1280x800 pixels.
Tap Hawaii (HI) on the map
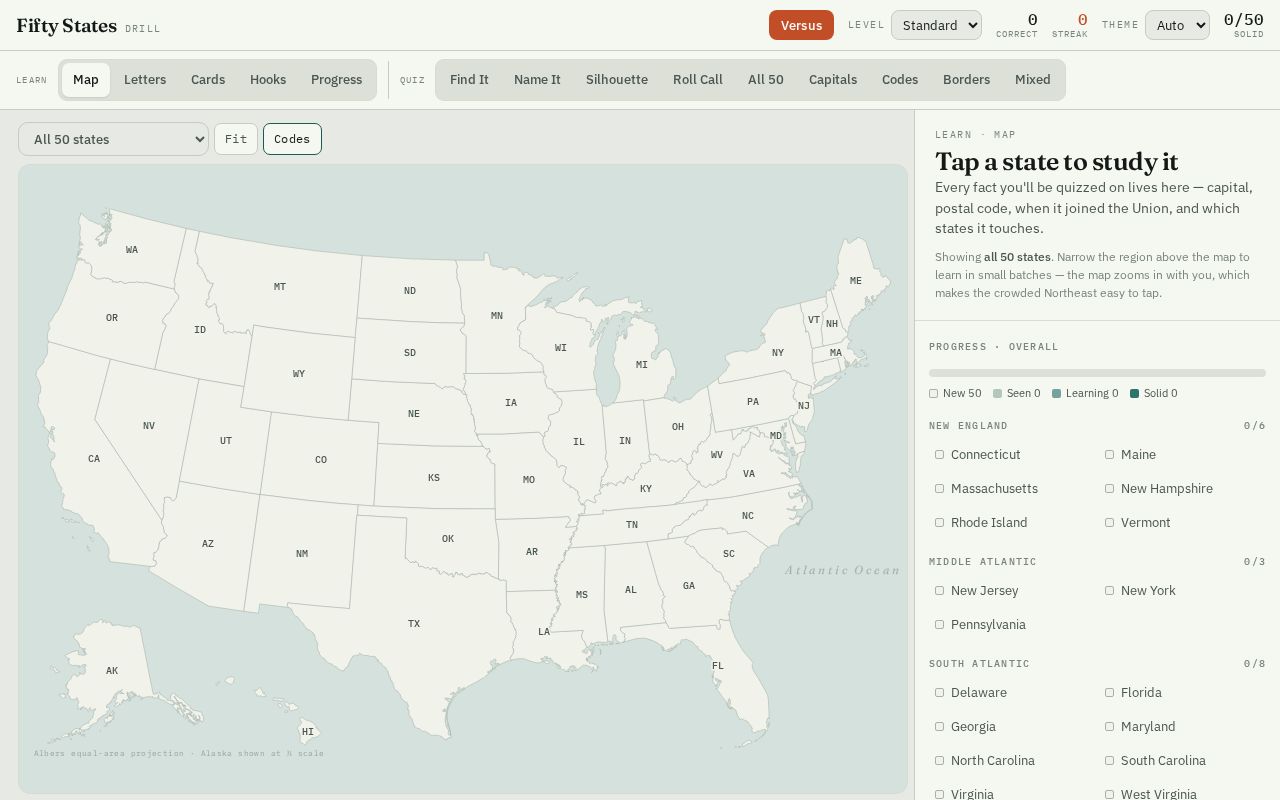308,732
